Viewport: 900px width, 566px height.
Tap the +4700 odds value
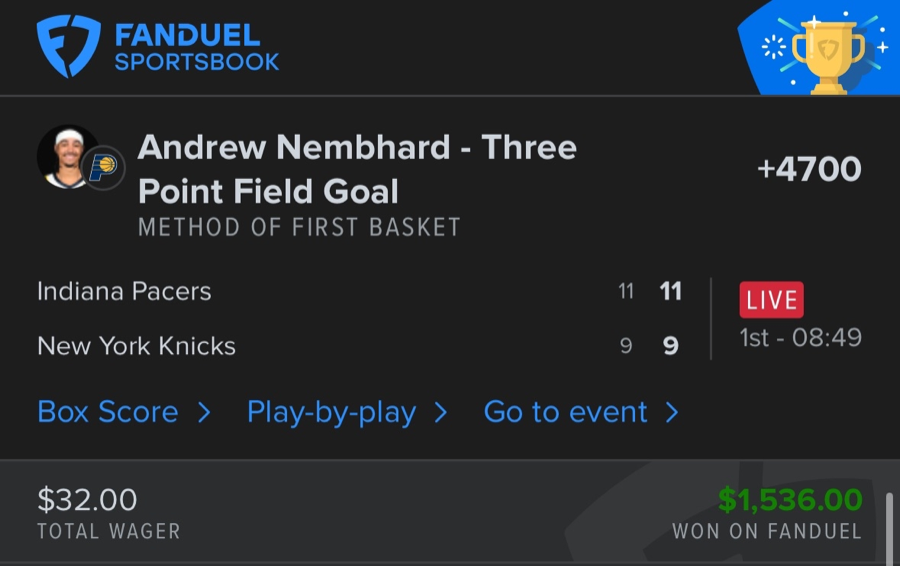click(x=809, y=169)
